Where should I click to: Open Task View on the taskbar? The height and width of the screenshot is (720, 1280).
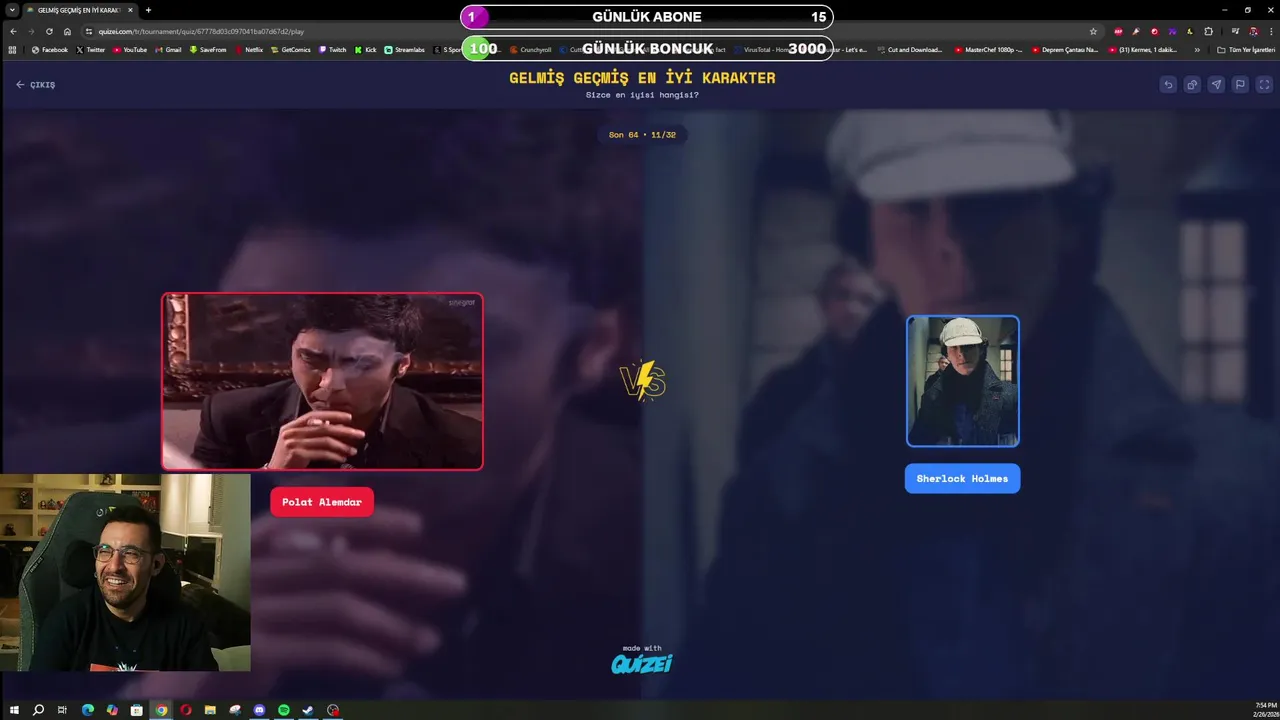pyautogui.click(x=62, y=710)
